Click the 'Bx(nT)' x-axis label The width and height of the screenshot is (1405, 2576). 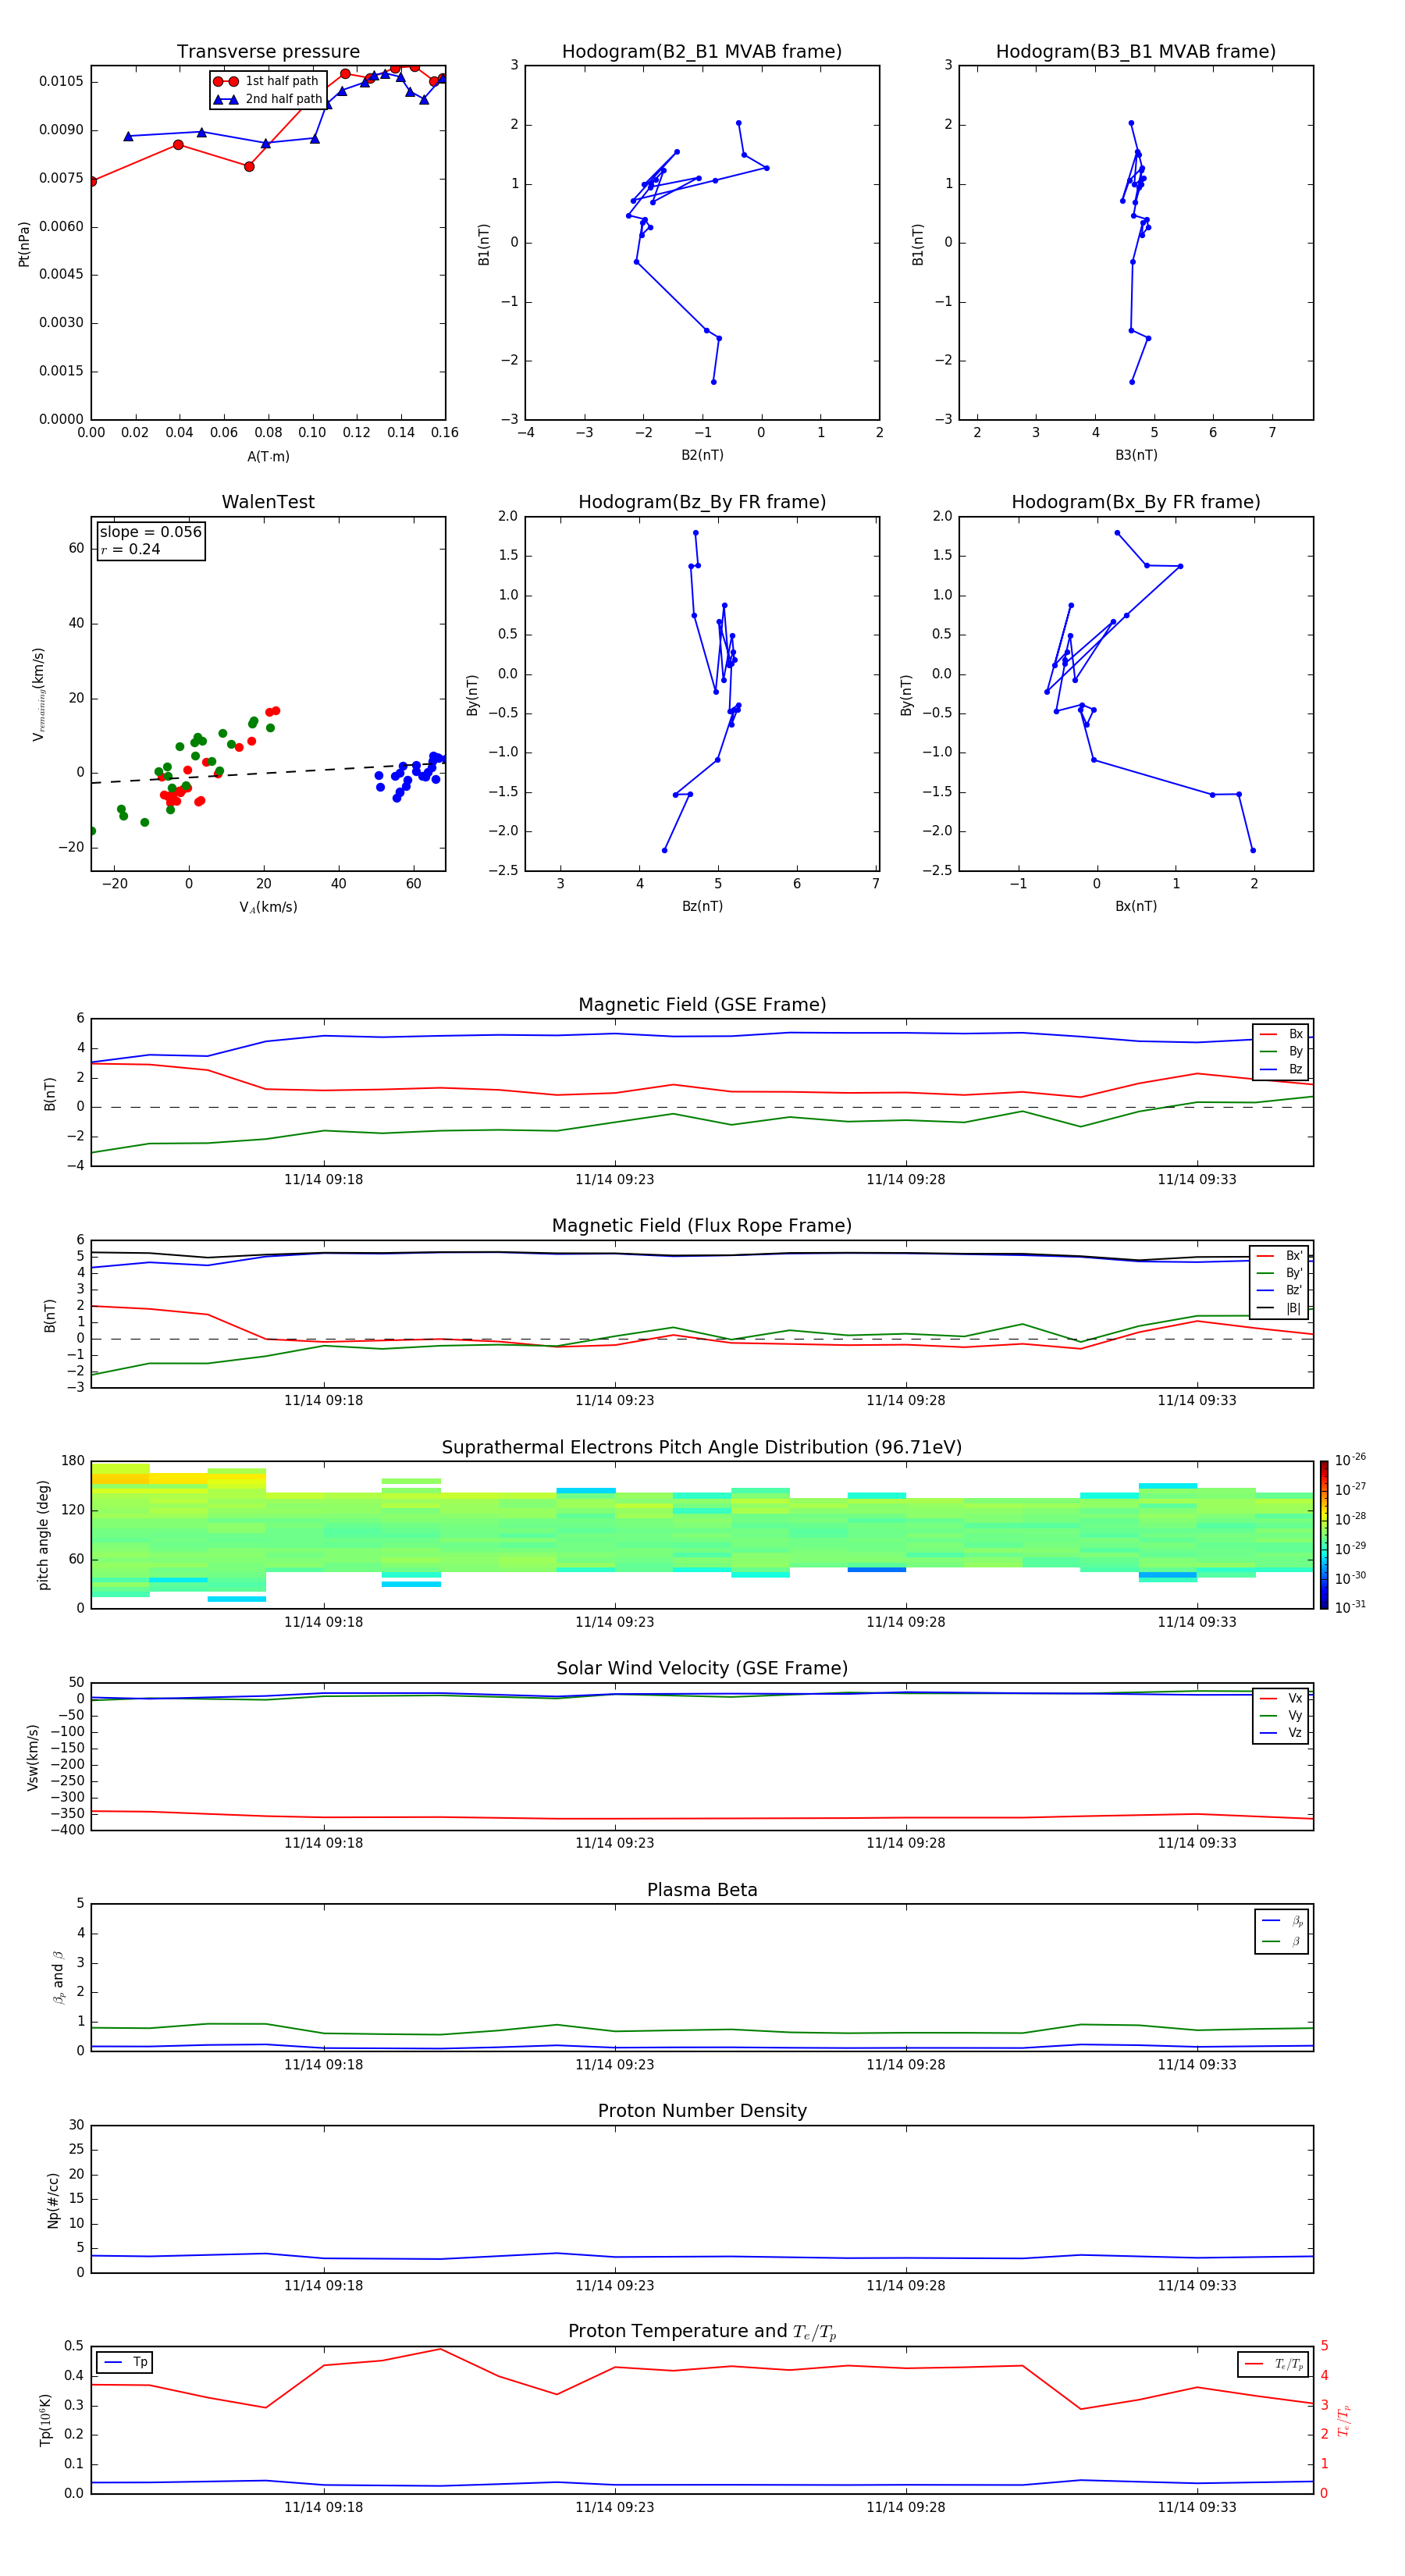click(x=1136, y=906)
